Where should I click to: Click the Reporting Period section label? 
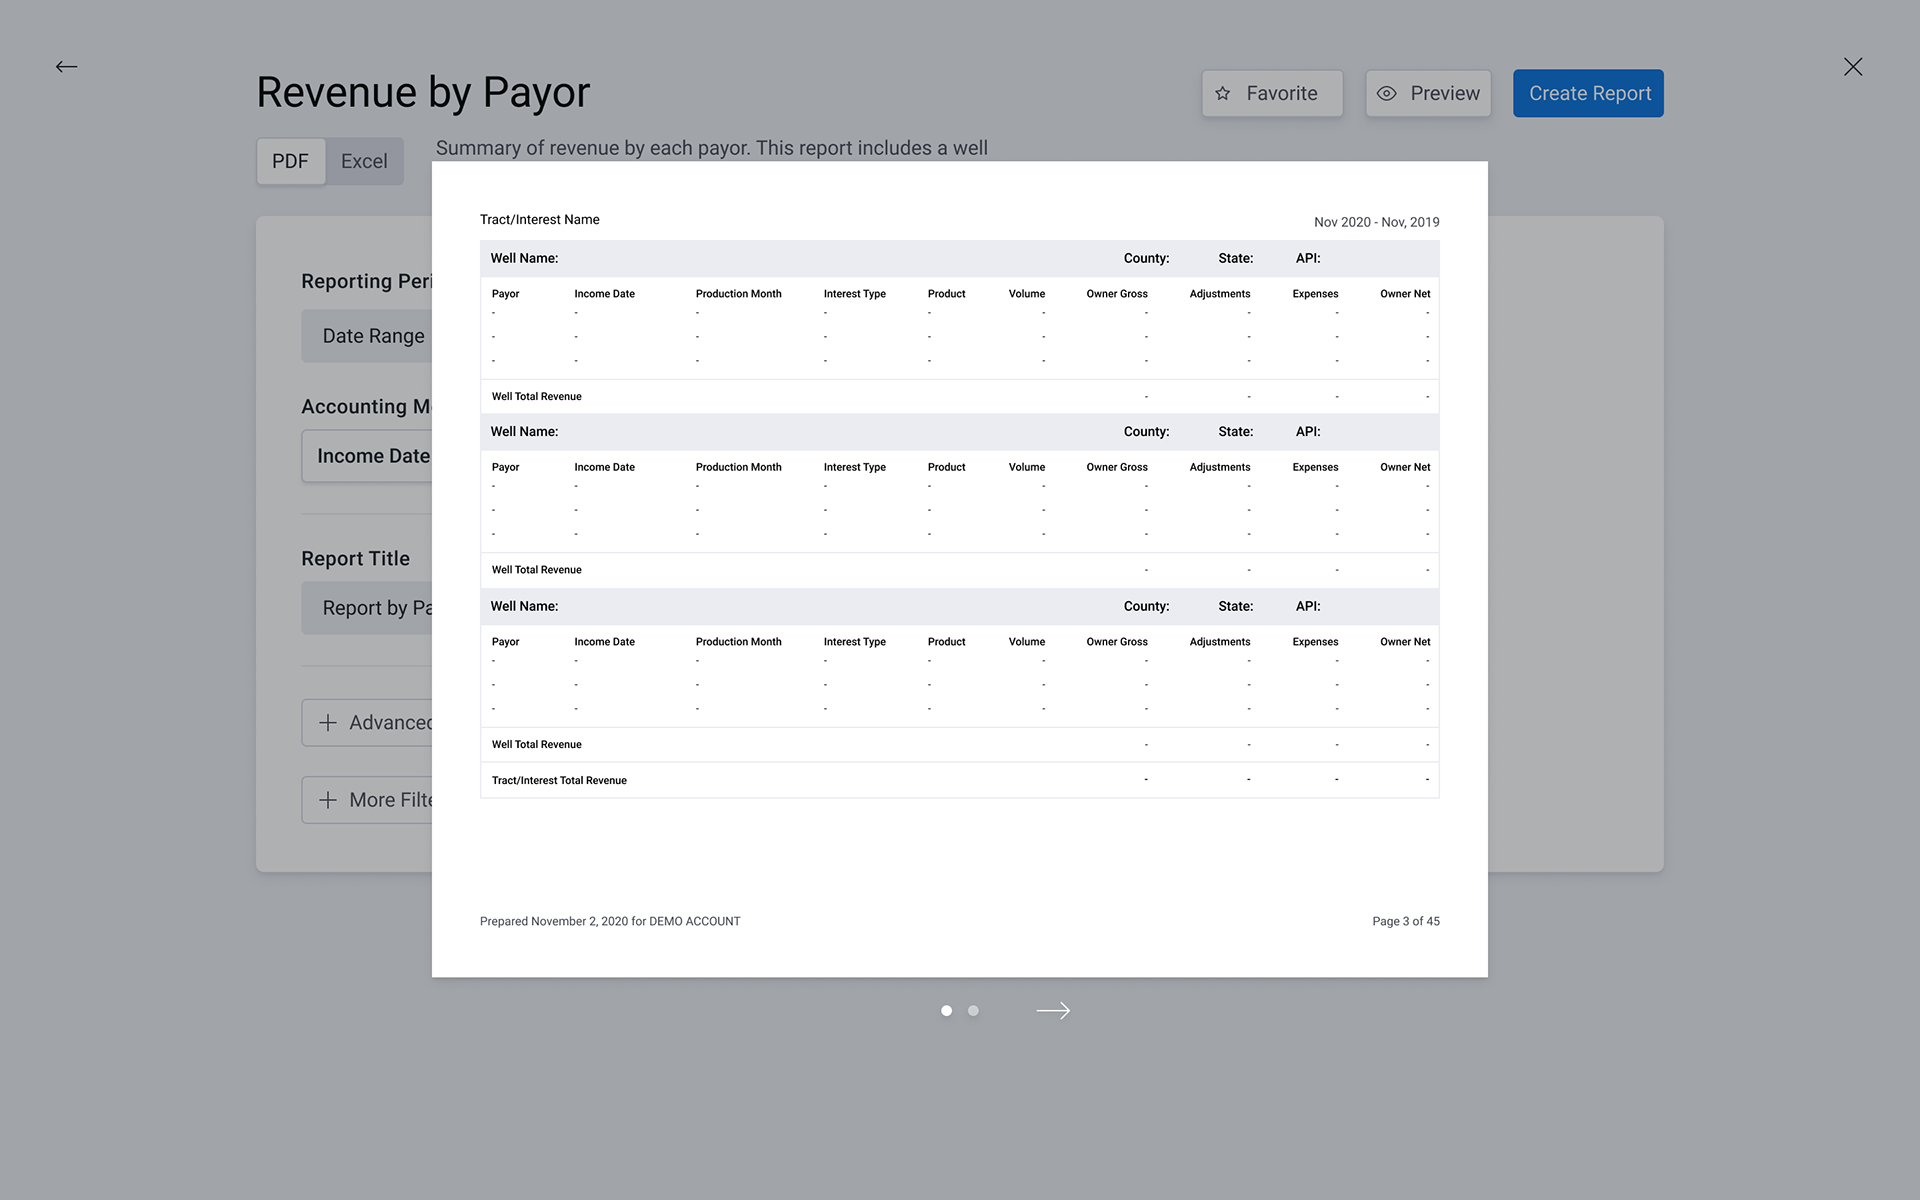366,281
